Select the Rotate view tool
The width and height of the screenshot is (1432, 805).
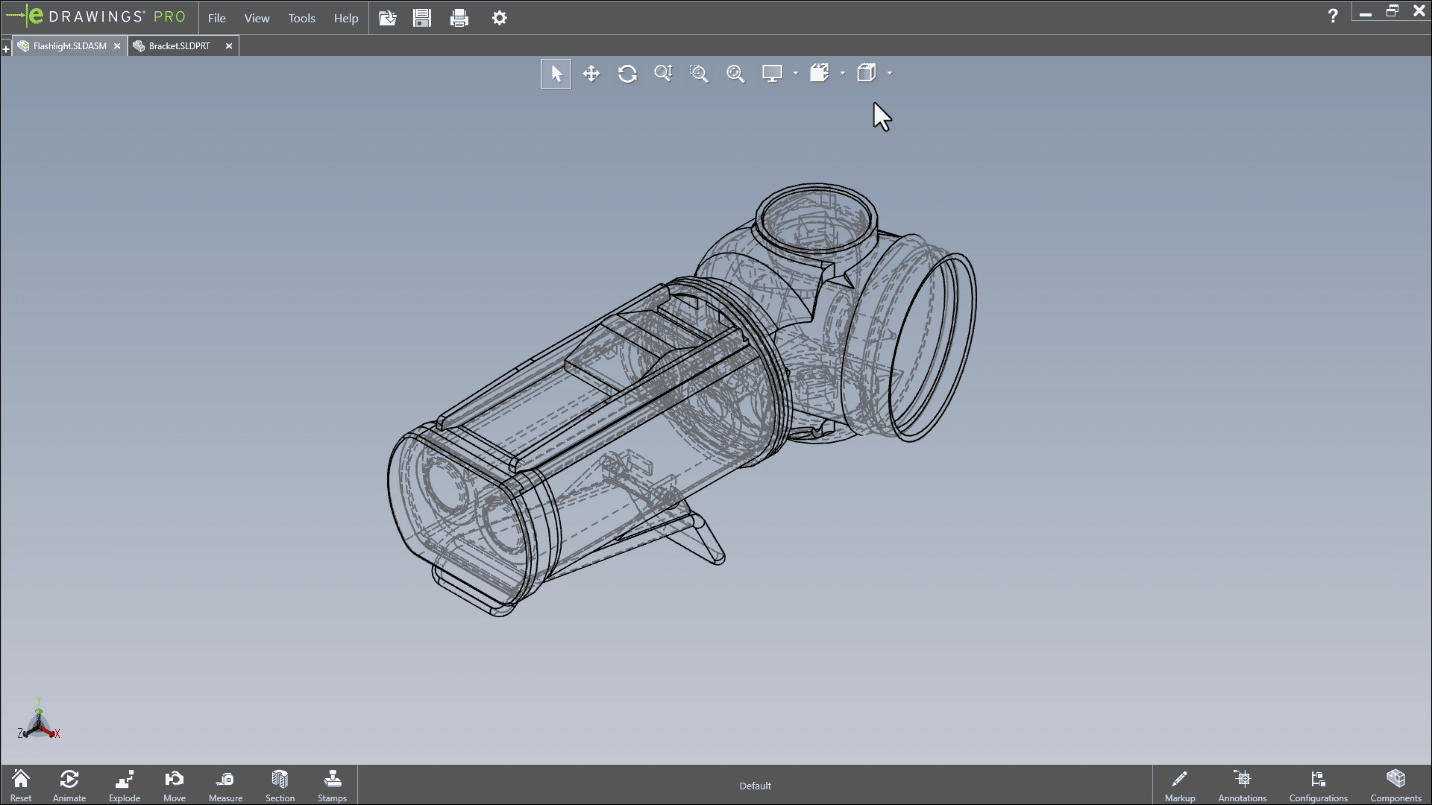click(x=627, y=72)
